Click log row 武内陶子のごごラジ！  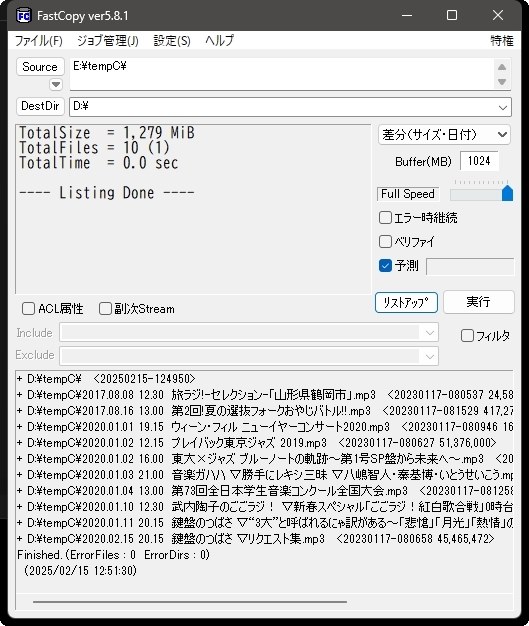tap(265, 507)
